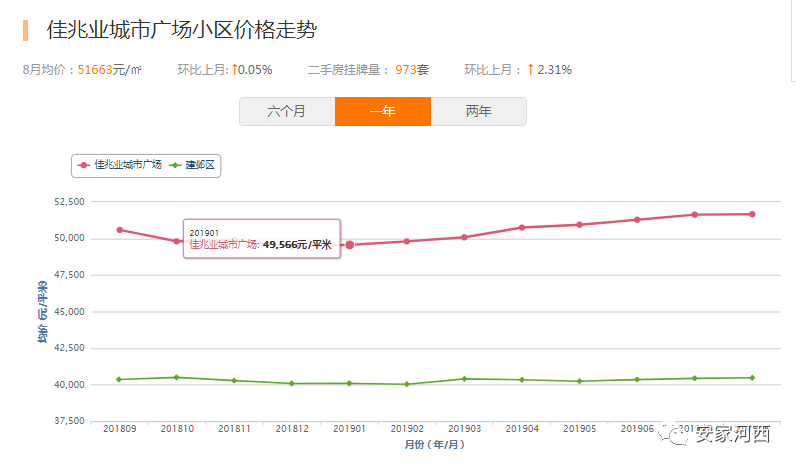This screenshot has height=468, width=796.
Task: Click the last green data point on the right
Action: (x=752, y=378)
